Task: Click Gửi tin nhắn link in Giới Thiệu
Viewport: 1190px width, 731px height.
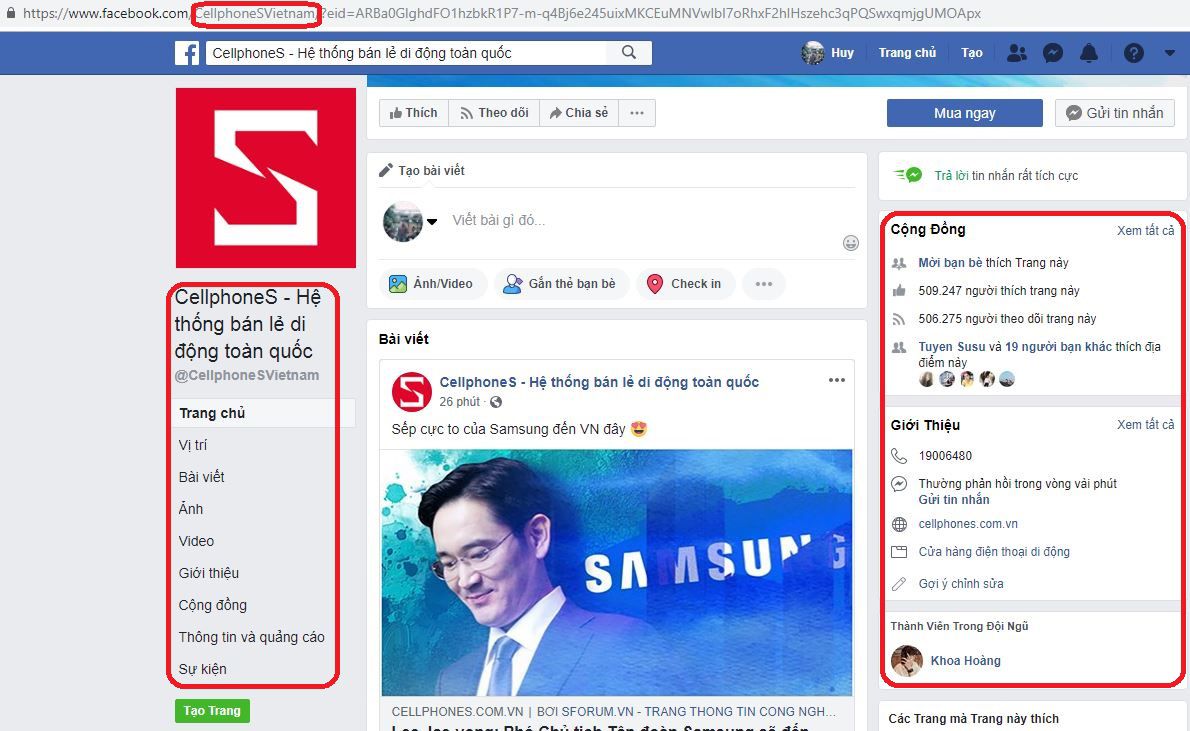Action: click(x=954, y=499)
